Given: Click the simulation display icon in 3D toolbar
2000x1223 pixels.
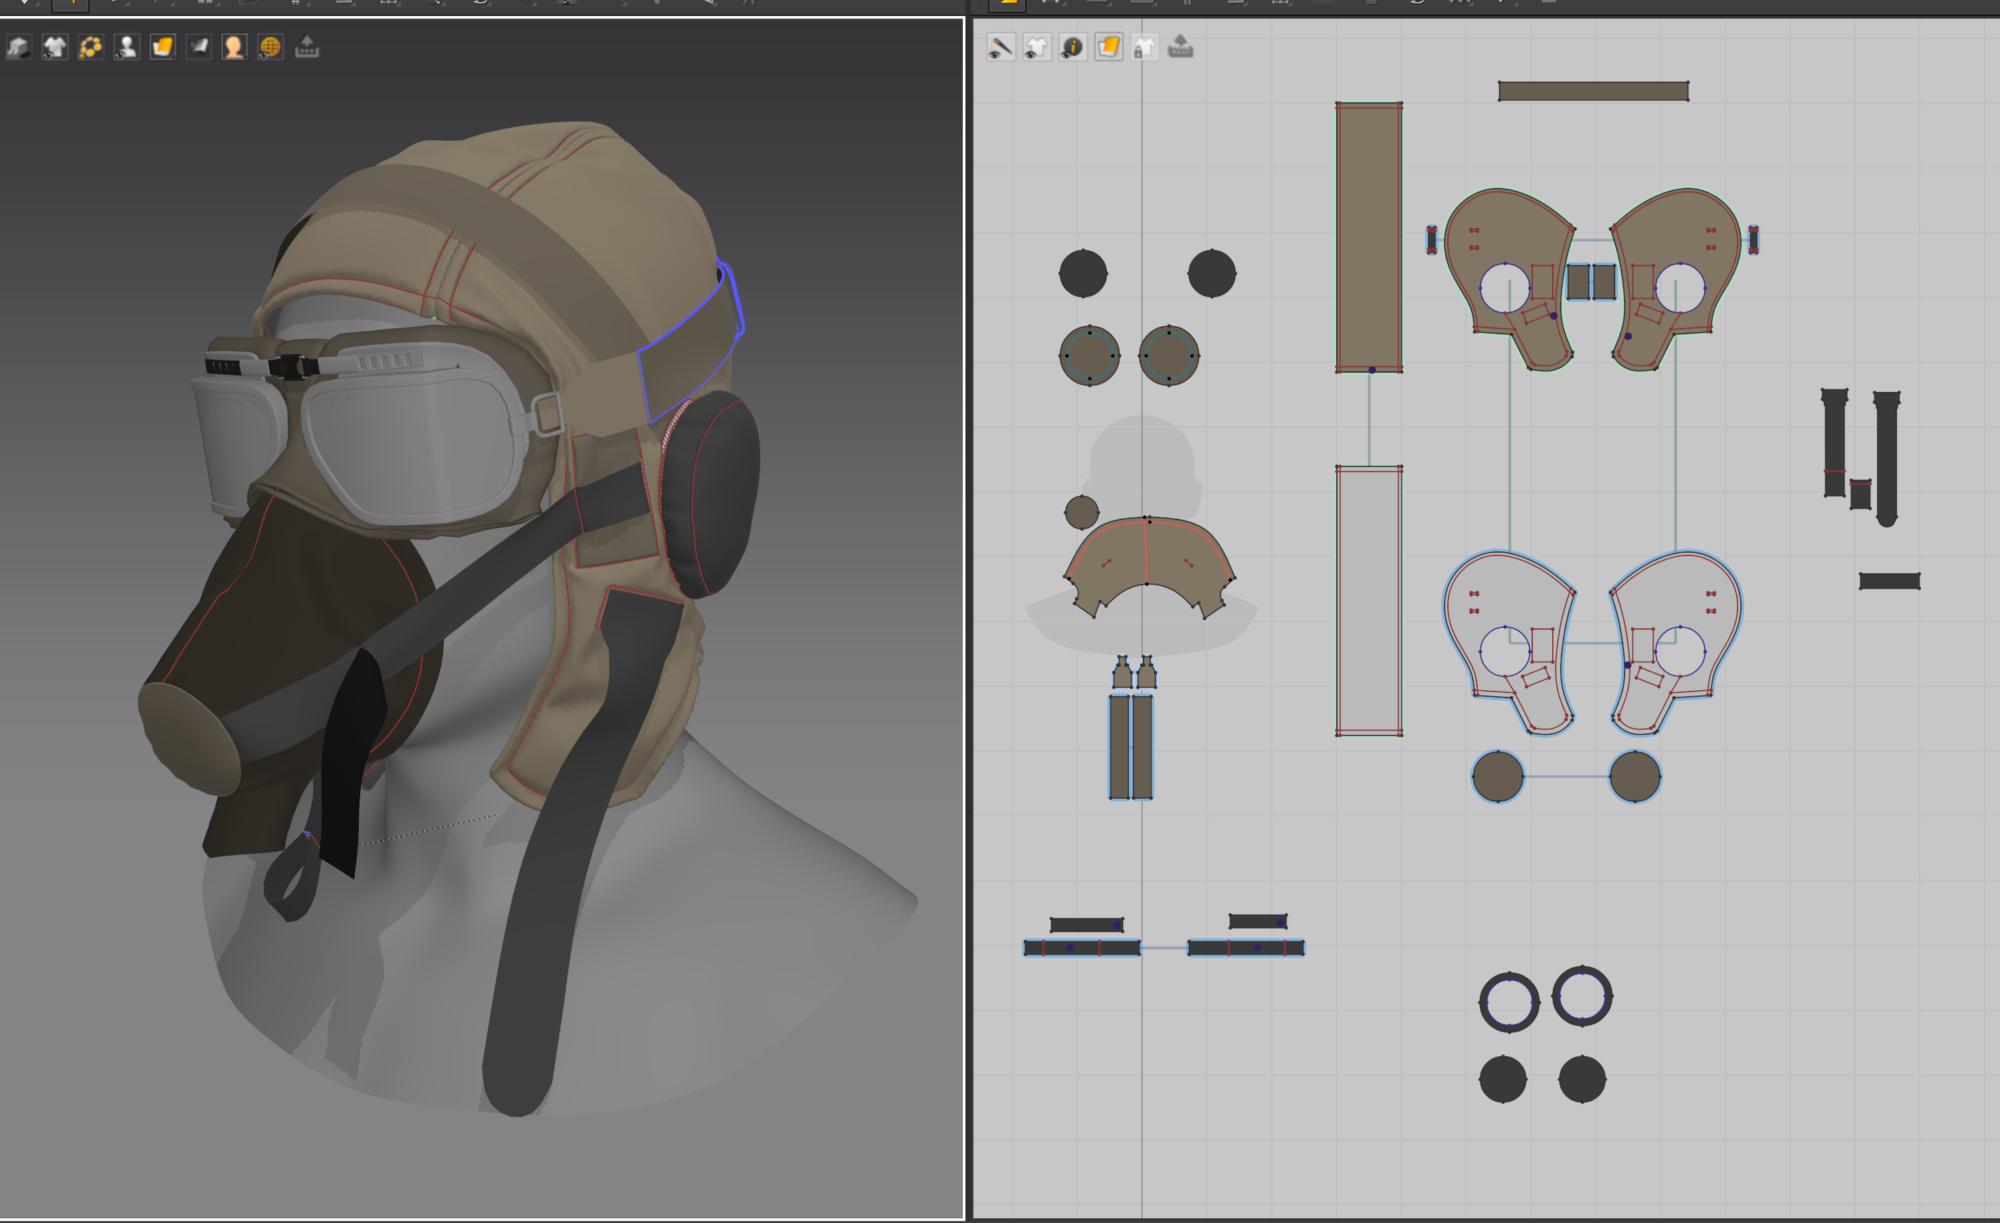Looking at the screenshot, I should [18, 47].
